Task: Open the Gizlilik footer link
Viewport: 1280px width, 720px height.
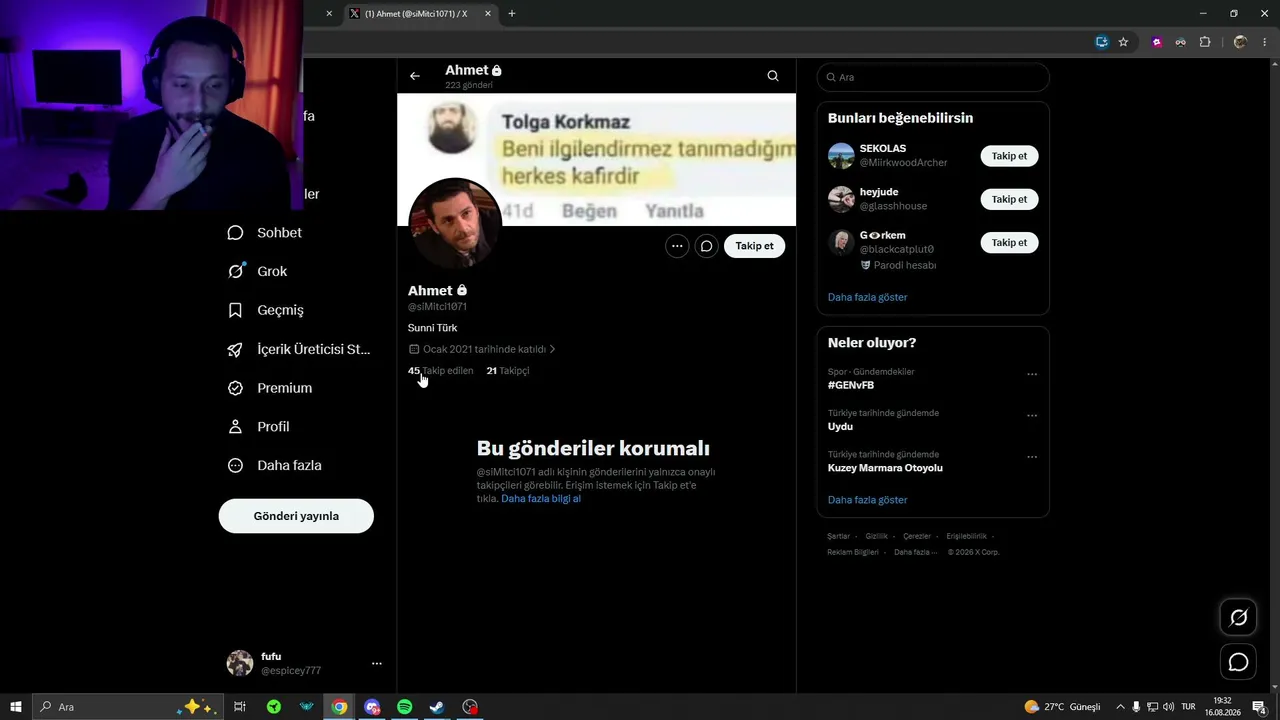Action: pos(877,537)
